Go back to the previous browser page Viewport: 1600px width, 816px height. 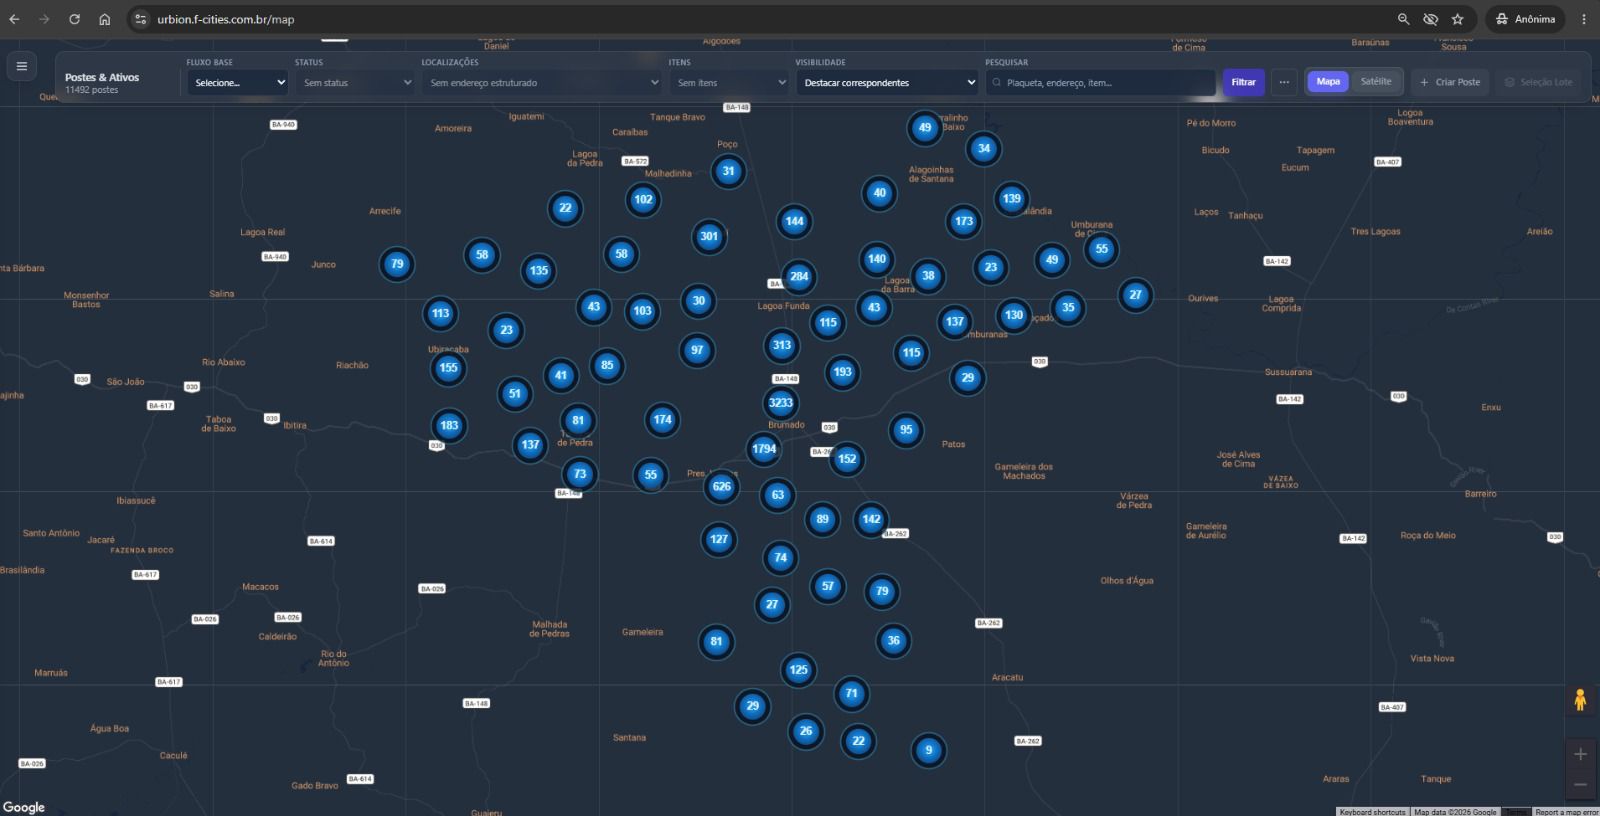pos(14,19)
